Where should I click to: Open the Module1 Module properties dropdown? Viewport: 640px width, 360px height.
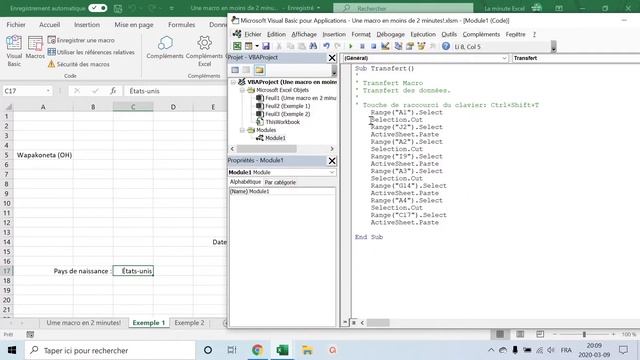(x=331, y=172)
